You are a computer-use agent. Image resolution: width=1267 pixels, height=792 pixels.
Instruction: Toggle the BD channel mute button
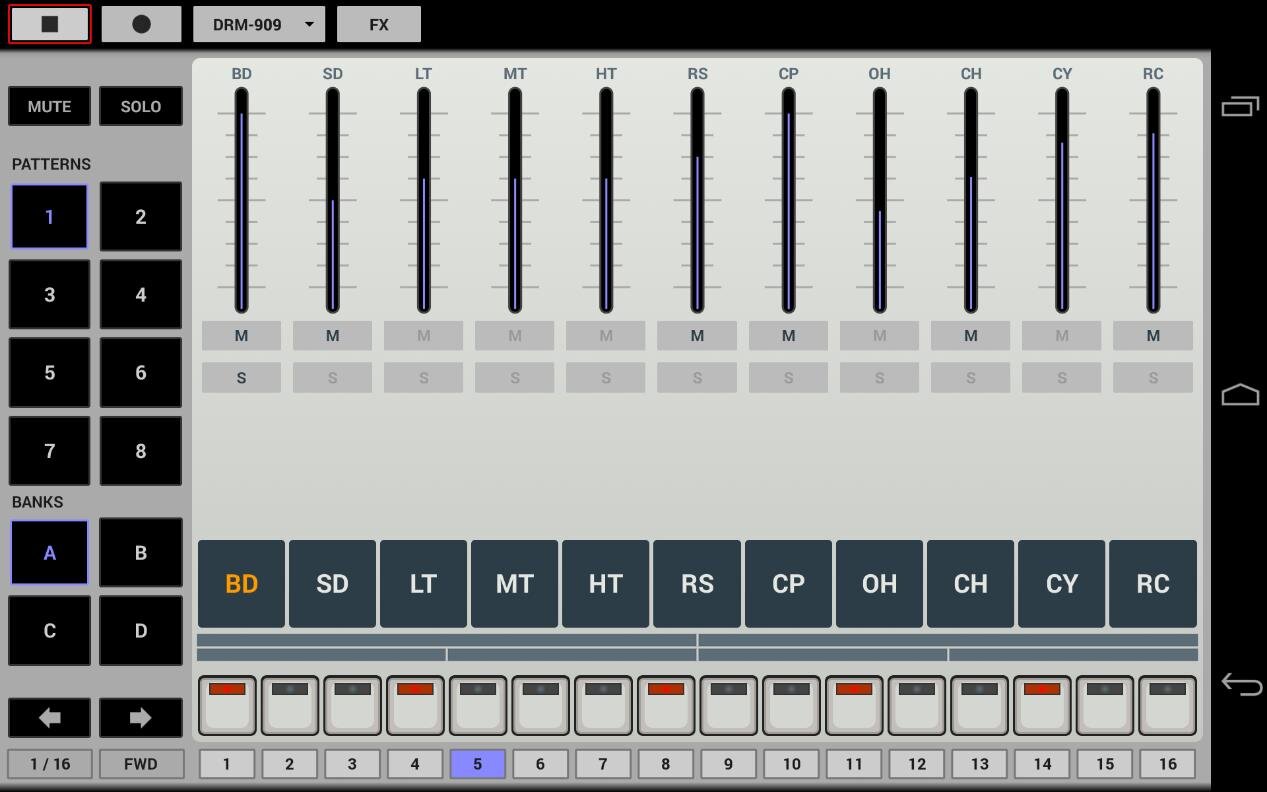(241, 336)
